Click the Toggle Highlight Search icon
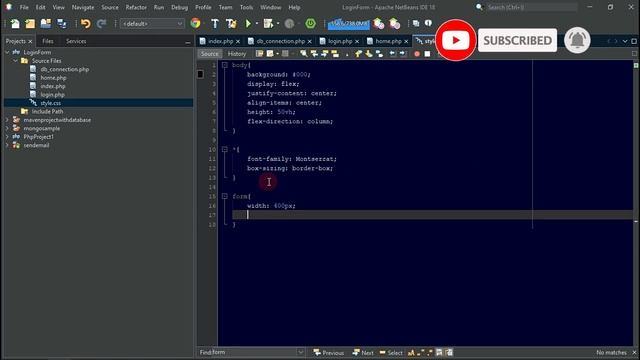640x360 pixels. click(335, 54)
